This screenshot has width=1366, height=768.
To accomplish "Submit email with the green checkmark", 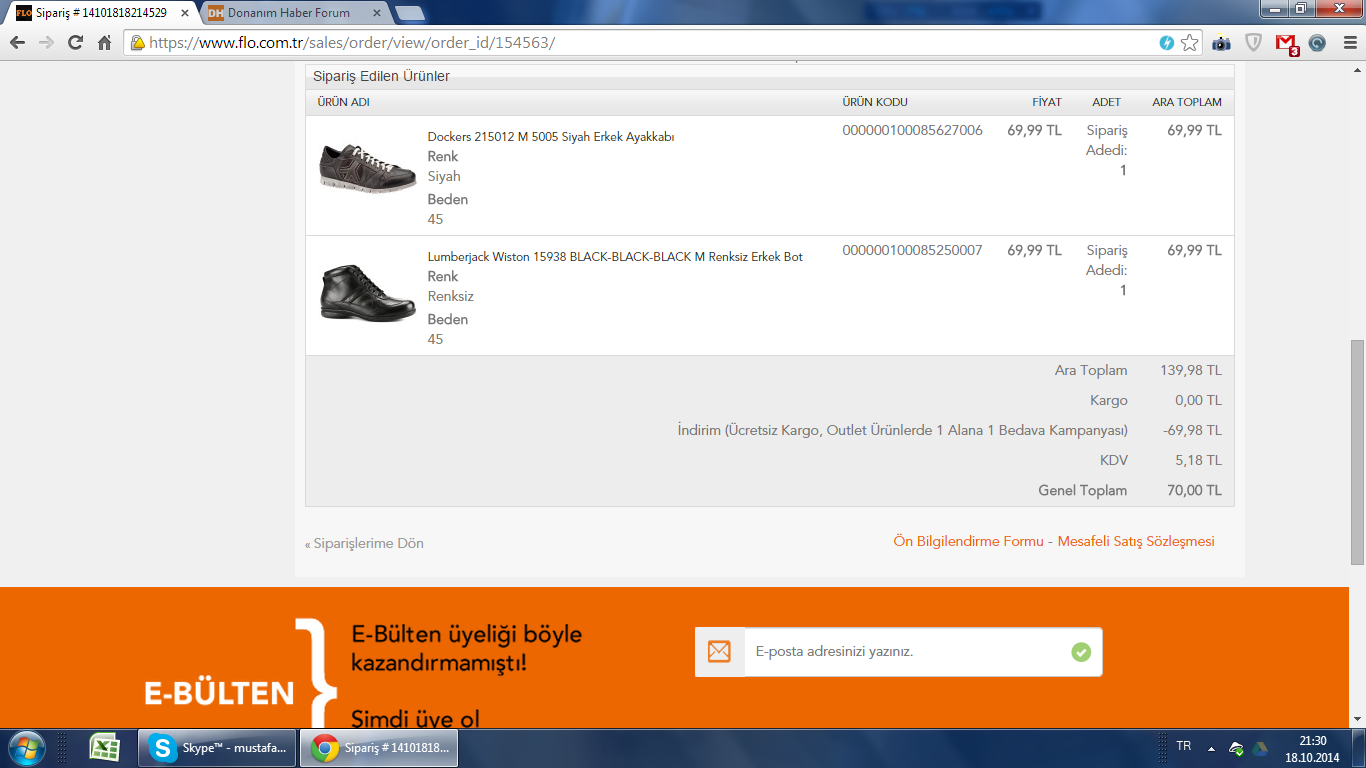I will pyautogui.click(x=1081, y=652).
